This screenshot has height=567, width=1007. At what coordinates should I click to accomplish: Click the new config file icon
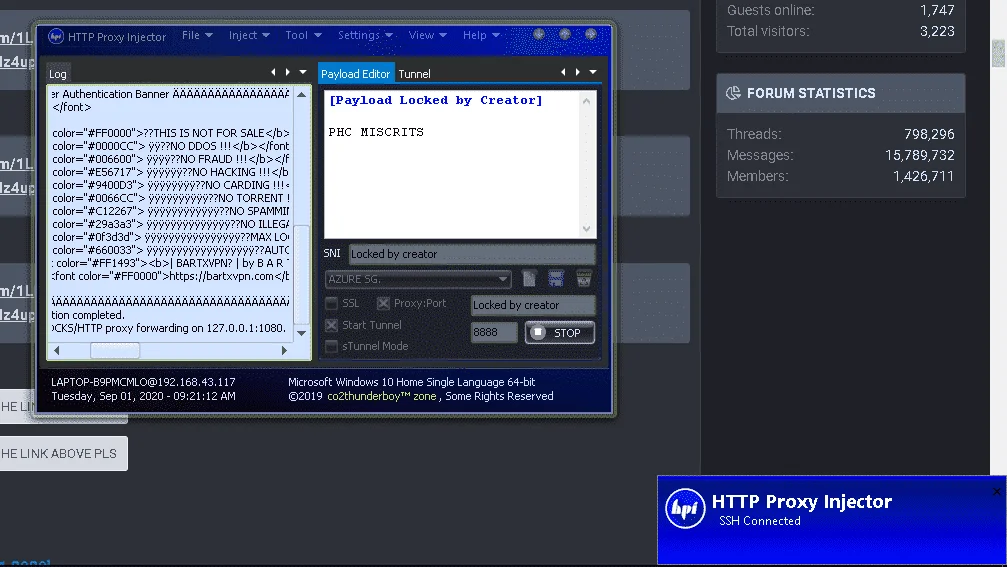(x=529, y=279)
